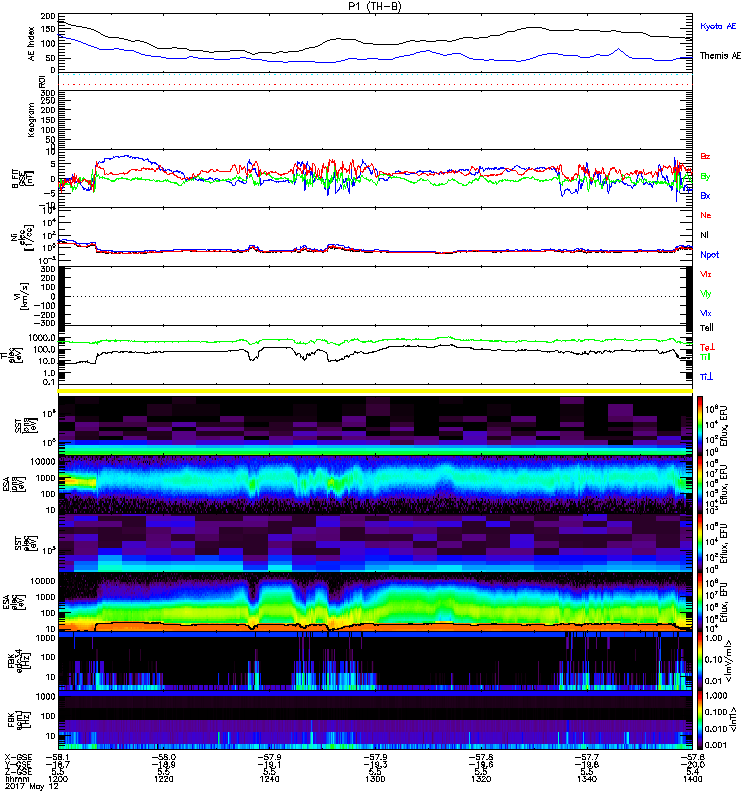Click the "1240" time axis label
Screen dimensions: 750x800
click(269, 779)
